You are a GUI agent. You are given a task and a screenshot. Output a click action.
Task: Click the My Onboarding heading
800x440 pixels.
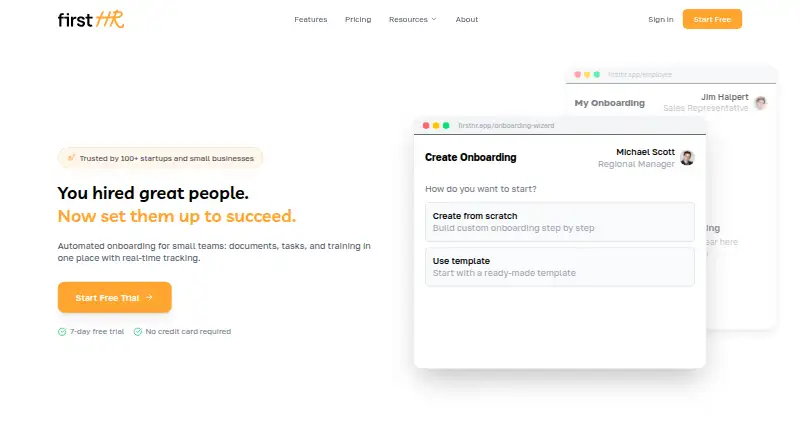[x=610, y=103]
